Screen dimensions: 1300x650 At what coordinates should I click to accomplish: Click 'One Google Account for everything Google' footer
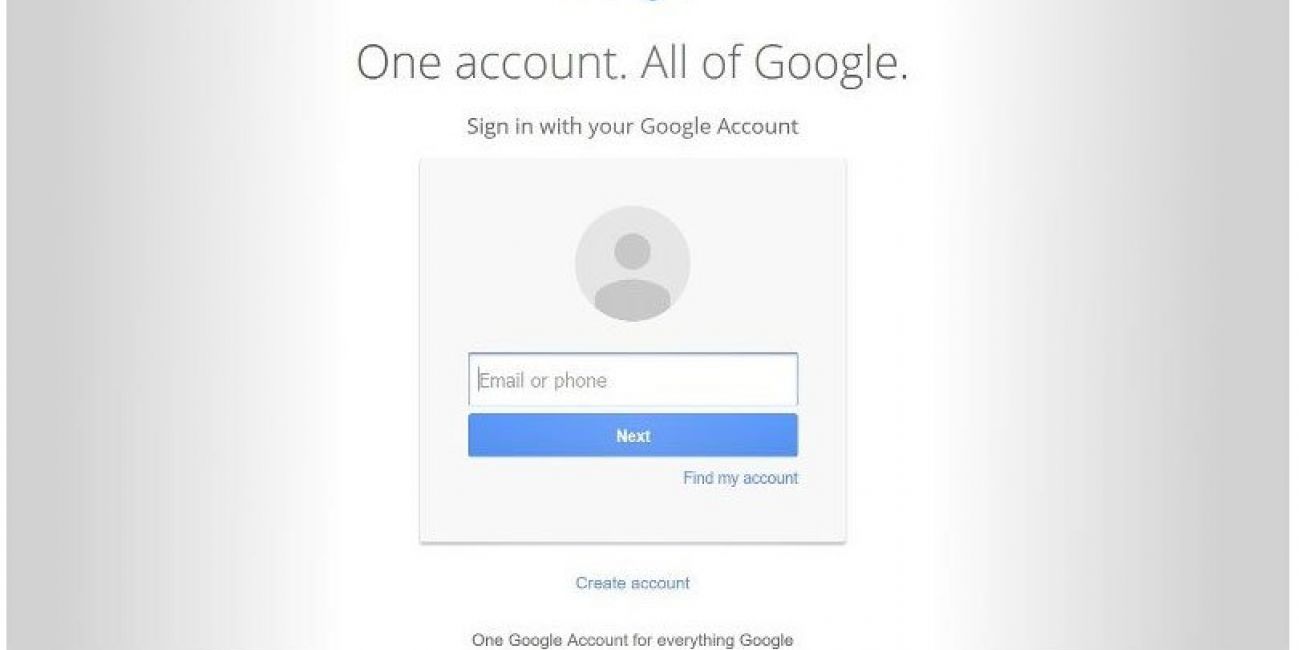633,639
